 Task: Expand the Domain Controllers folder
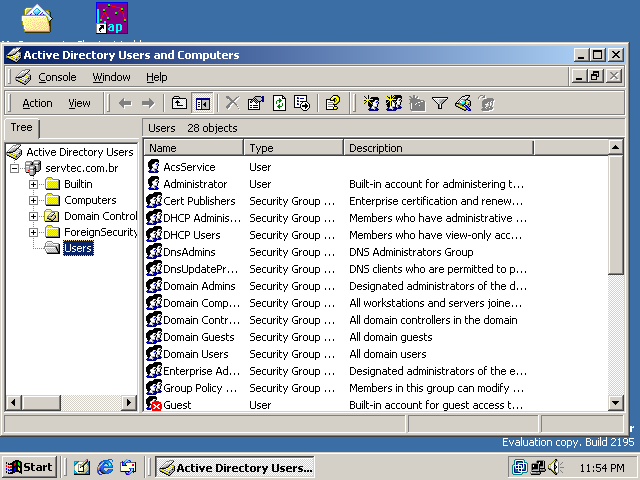pos(33,216)
